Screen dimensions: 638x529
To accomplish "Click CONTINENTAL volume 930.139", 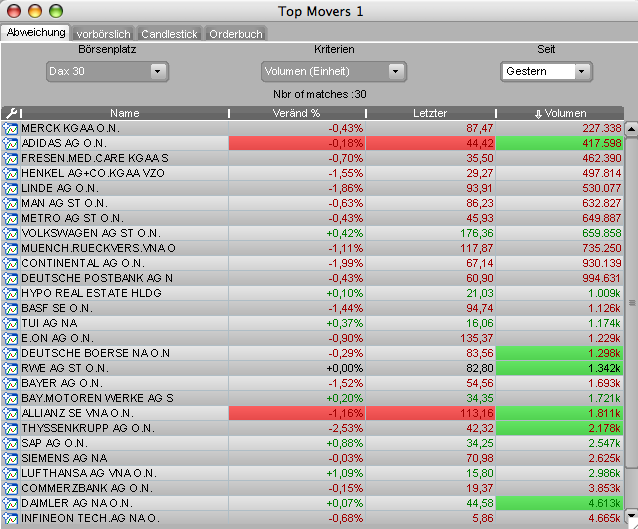I will coord(601,264).
